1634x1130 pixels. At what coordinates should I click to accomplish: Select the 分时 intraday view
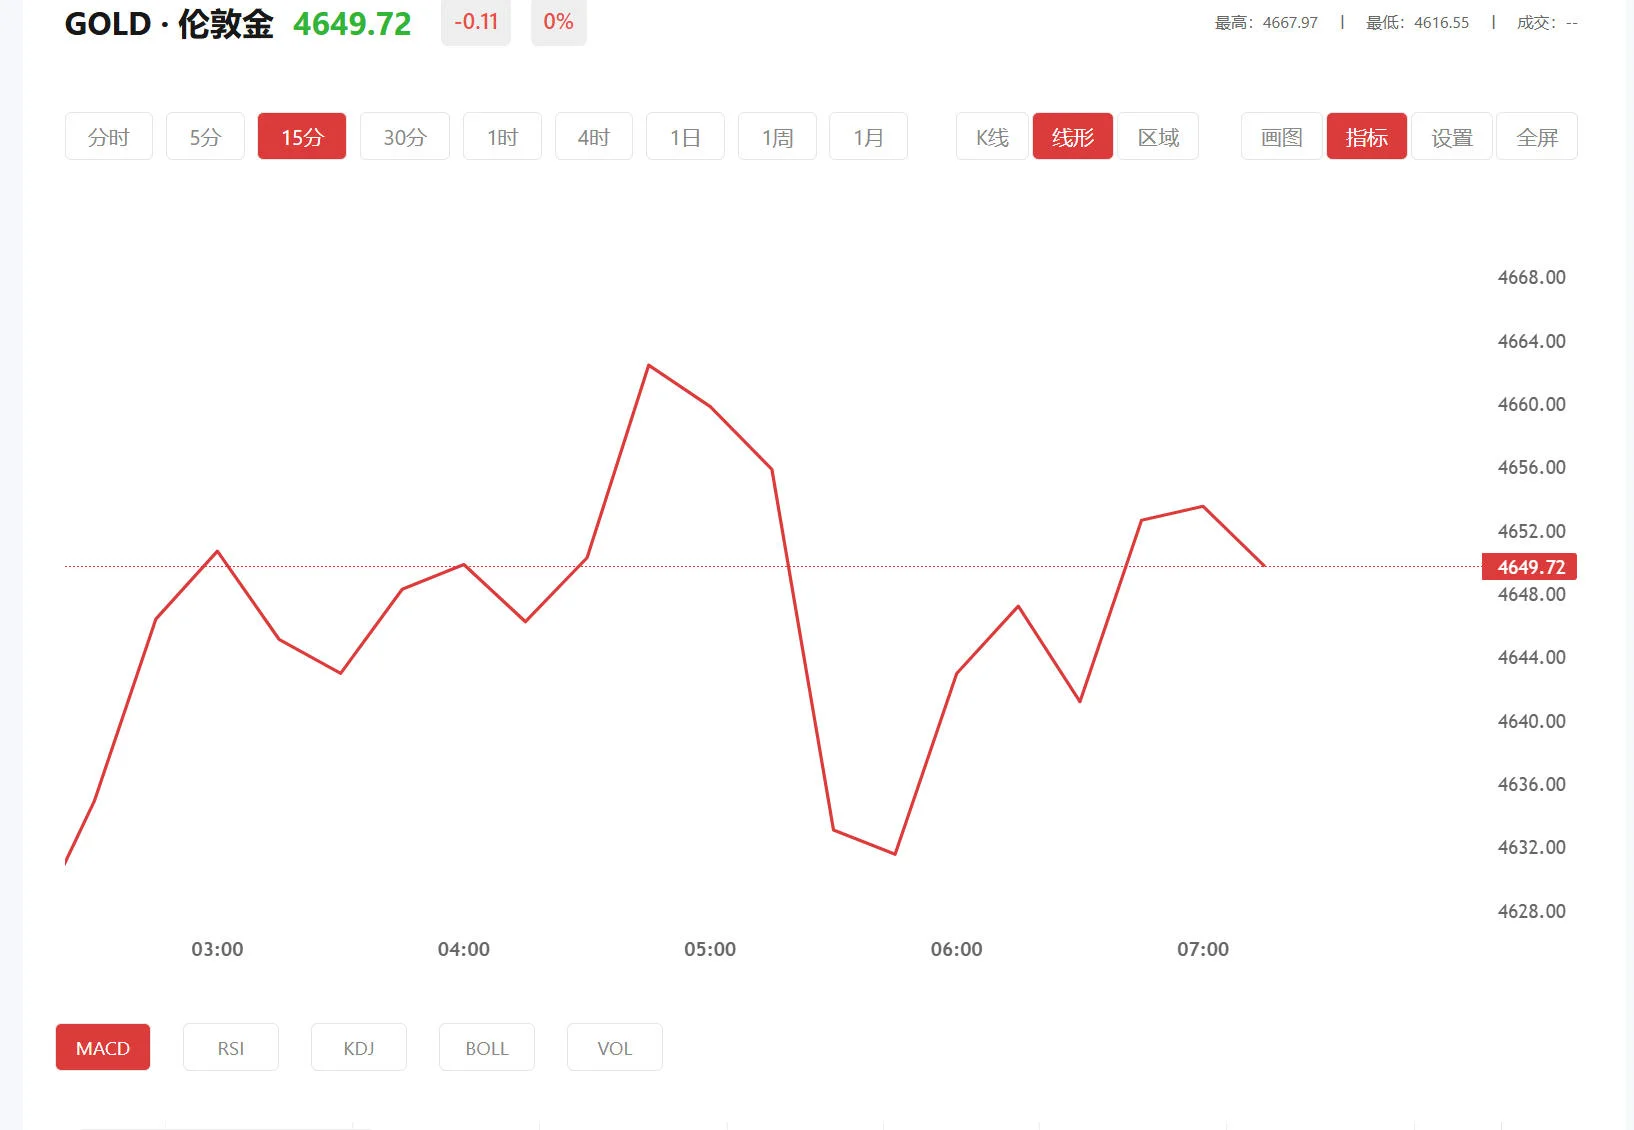[x=108, y=136]
